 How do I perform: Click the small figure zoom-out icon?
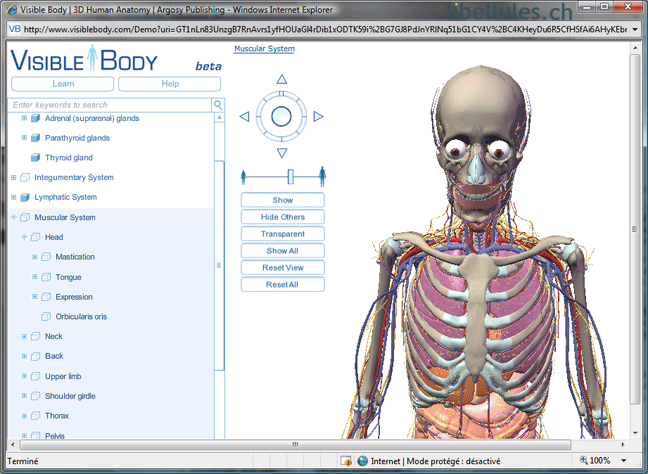(243, 177)
